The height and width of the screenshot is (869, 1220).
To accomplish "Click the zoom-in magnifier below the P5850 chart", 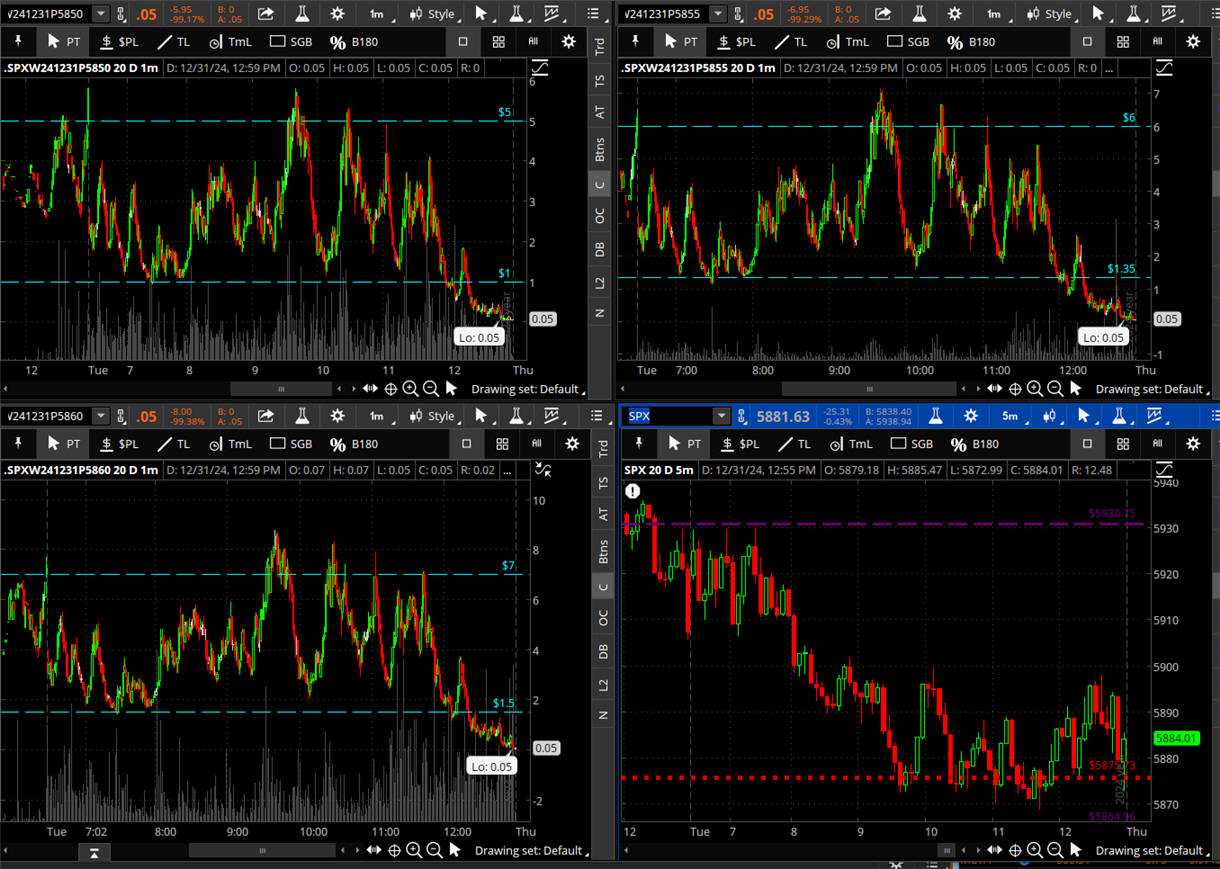I will pos(410,389).
